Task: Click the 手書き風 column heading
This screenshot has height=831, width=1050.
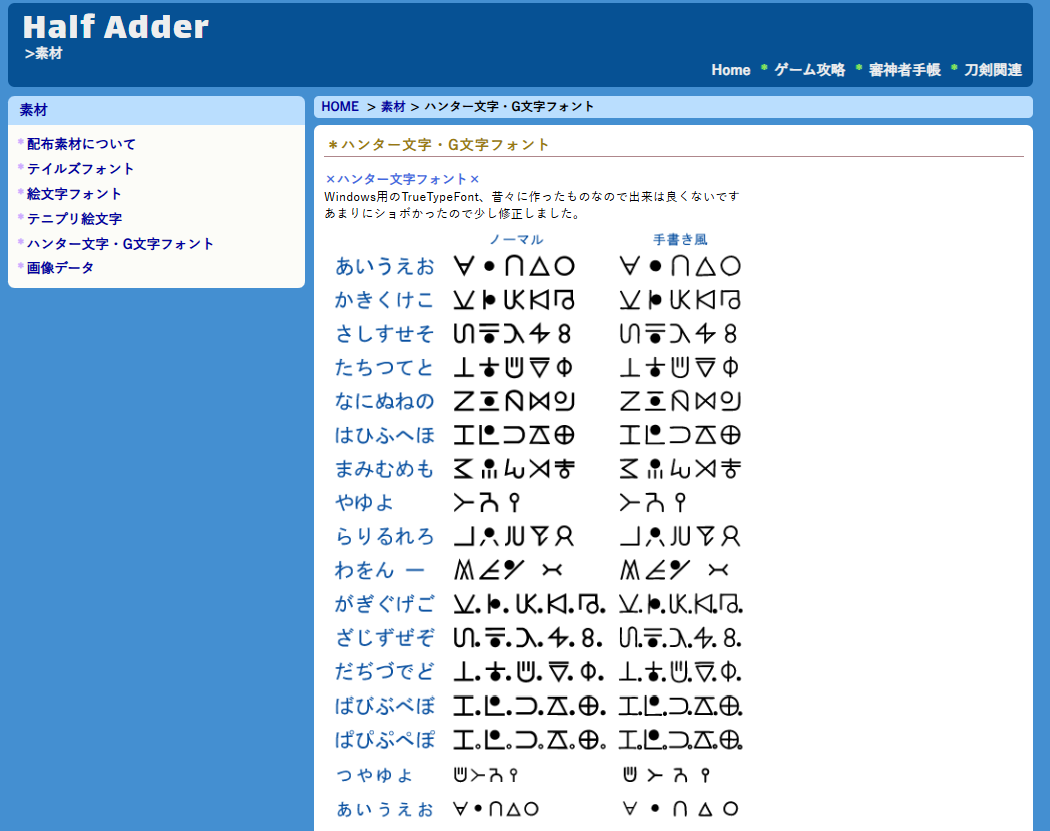Action: (x=680, y=240)
